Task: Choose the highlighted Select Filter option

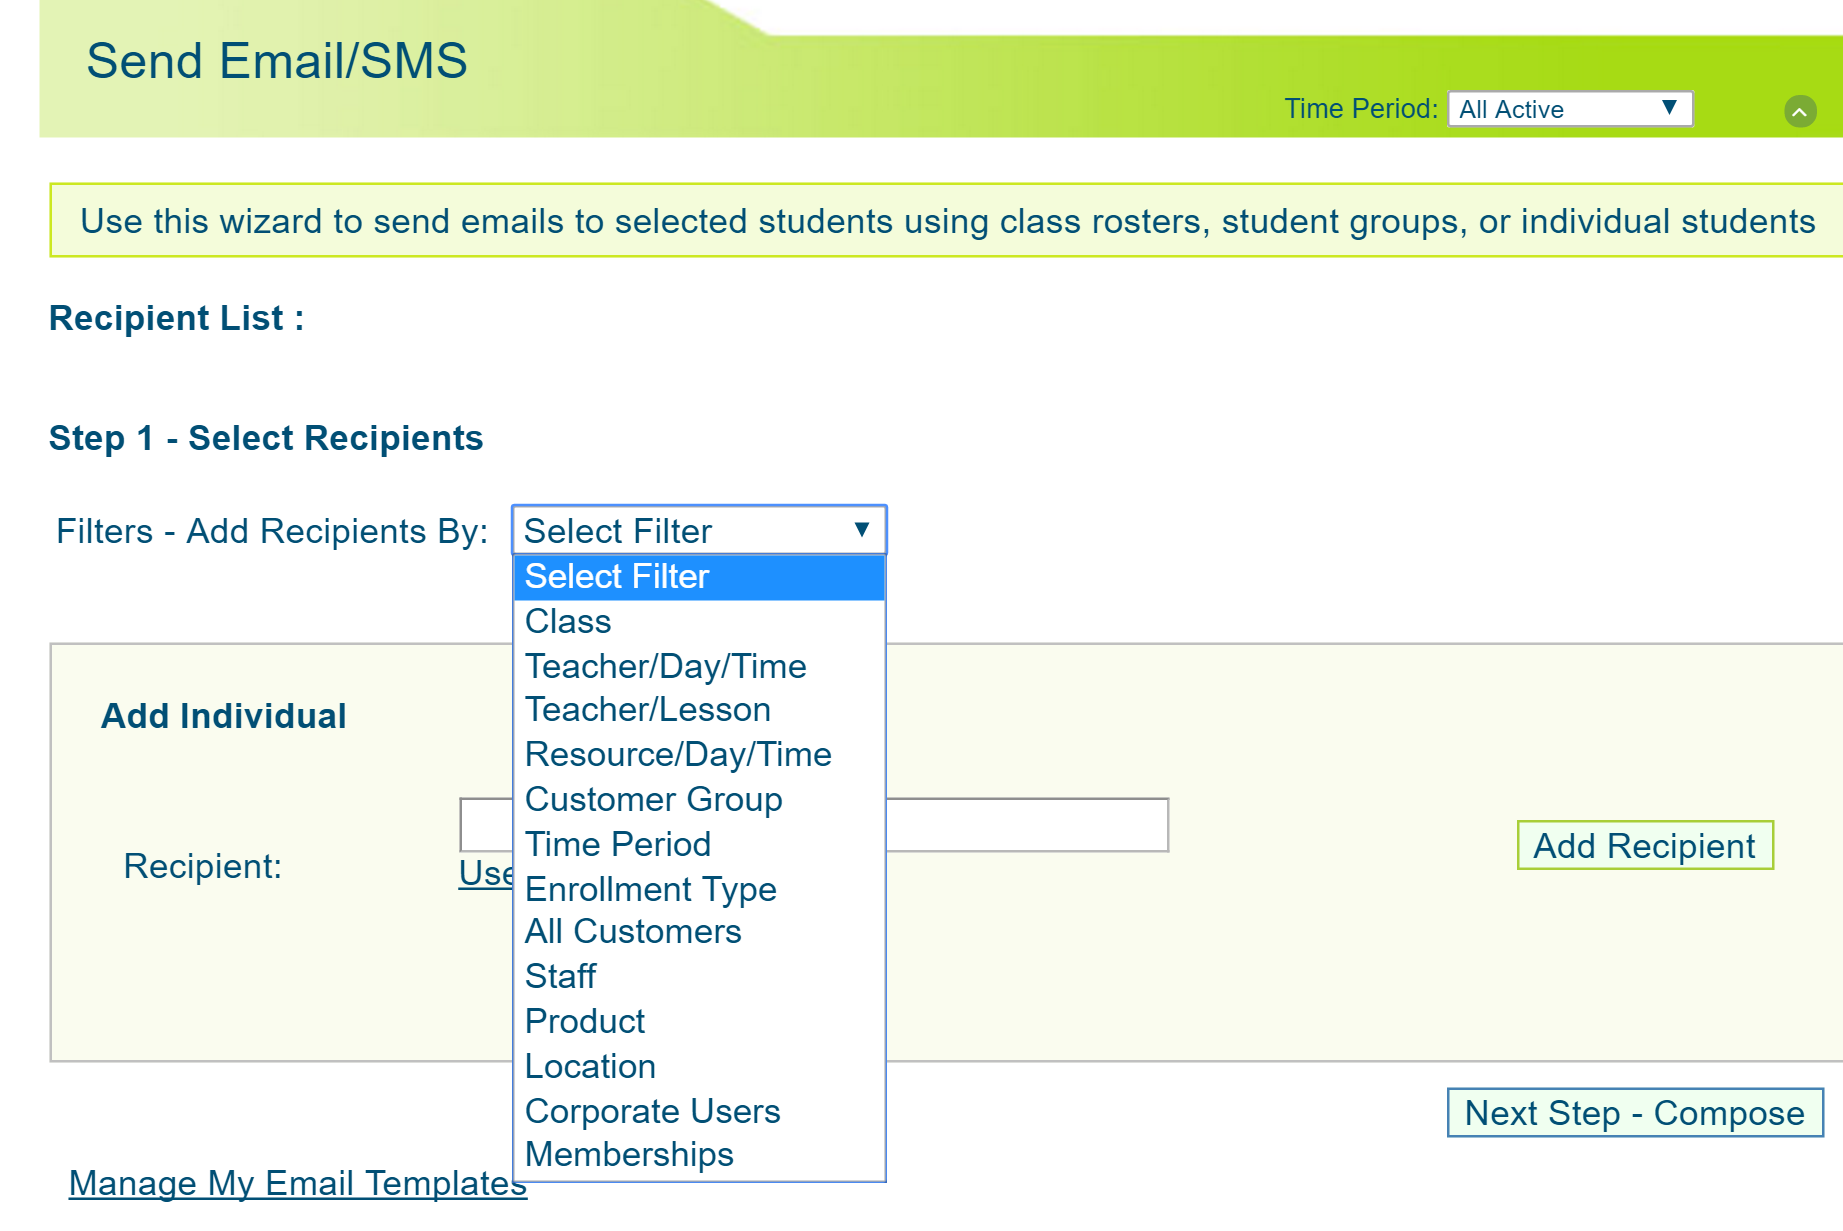Action: coord(698,577)
